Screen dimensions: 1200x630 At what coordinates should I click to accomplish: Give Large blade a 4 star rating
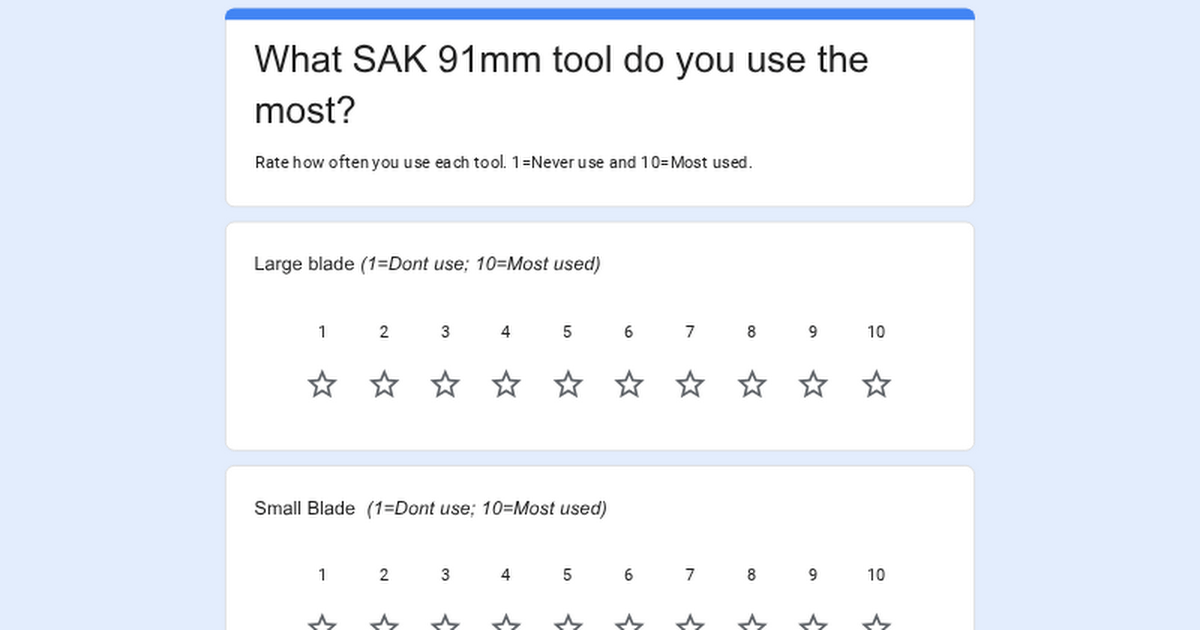click(506, 385)
